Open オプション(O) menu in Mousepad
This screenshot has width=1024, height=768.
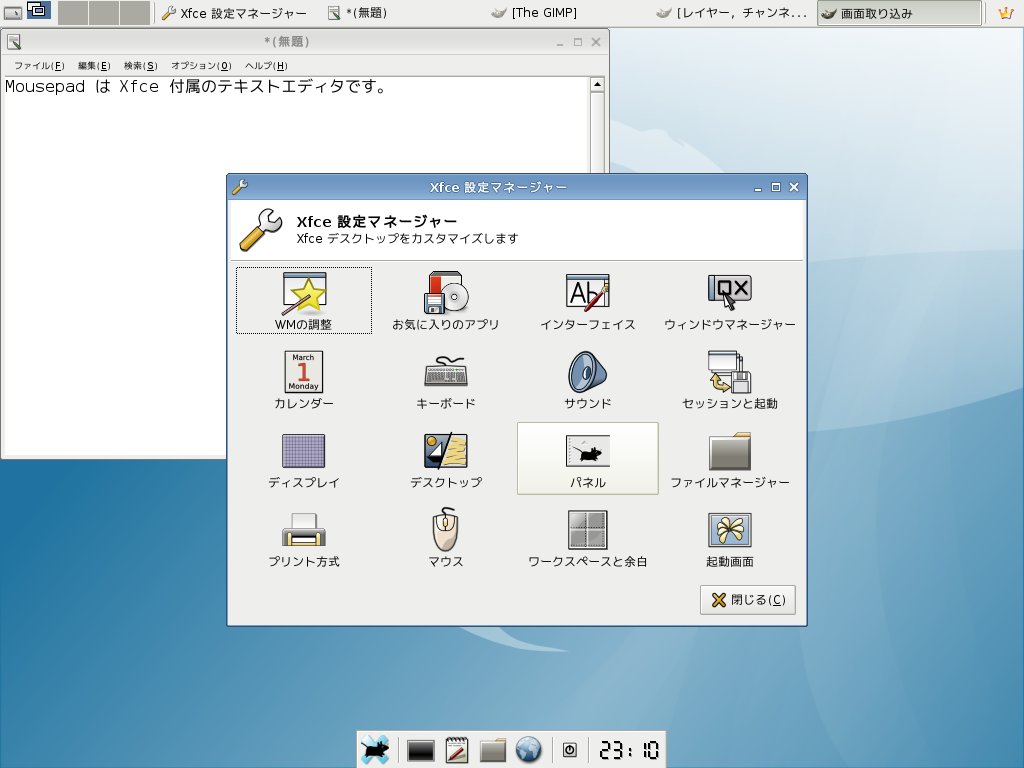click(201, 65)
